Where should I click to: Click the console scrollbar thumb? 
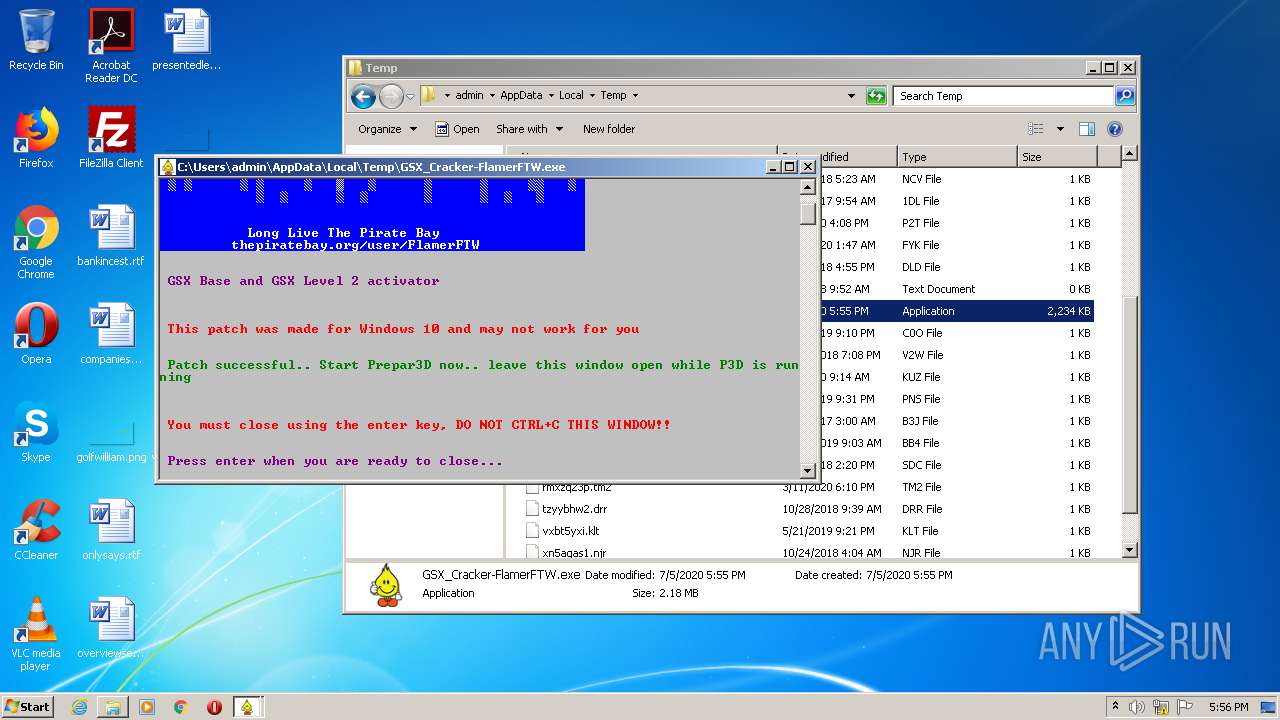pos(808,213)
